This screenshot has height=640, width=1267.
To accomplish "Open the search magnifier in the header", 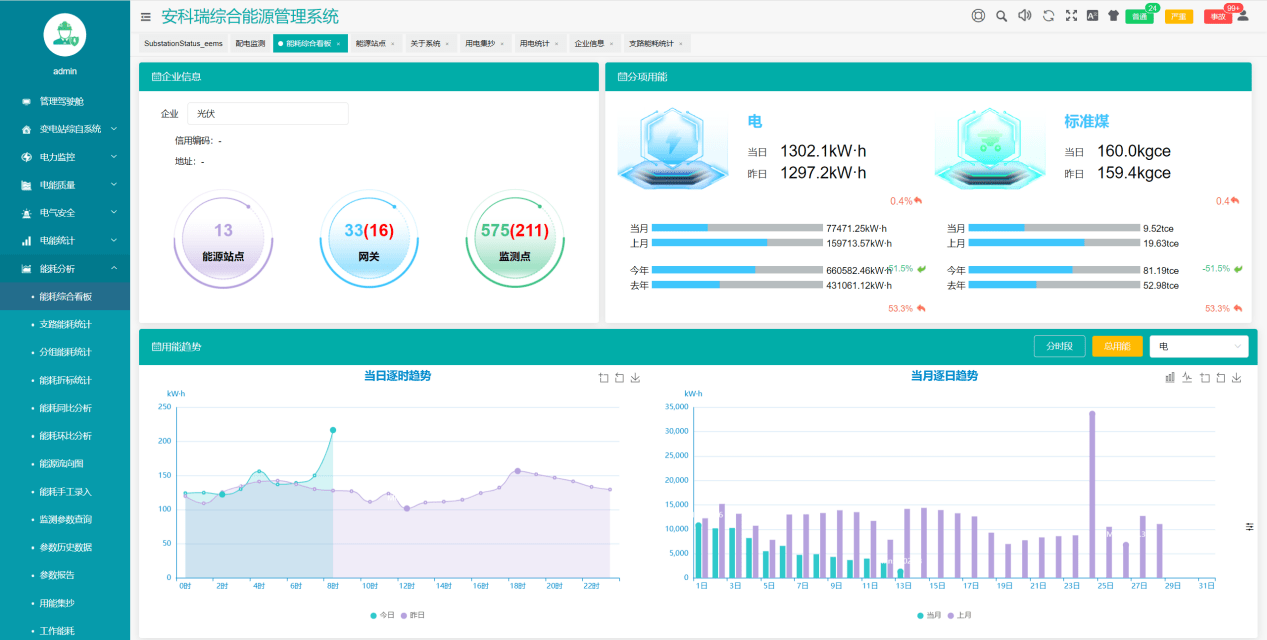I will (x=1001, y=16).
